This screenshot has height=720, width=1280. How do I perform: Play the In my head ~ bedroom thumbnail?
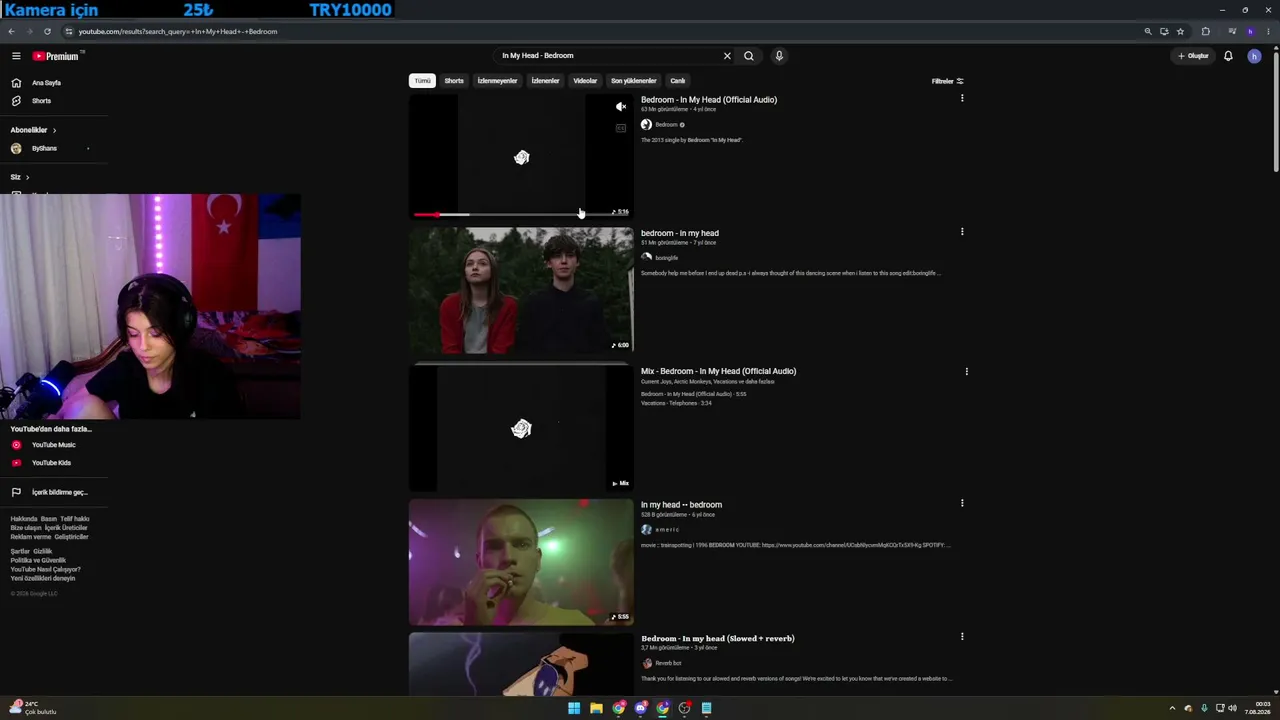pos(521,562)
